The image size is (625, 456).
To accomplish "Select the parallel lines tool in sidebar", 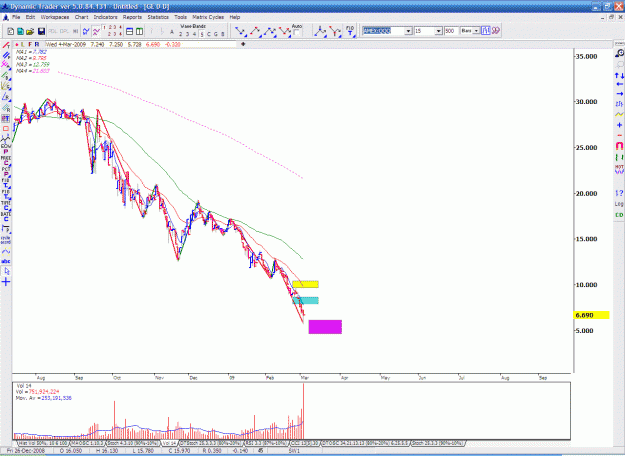I will (6, 55).
